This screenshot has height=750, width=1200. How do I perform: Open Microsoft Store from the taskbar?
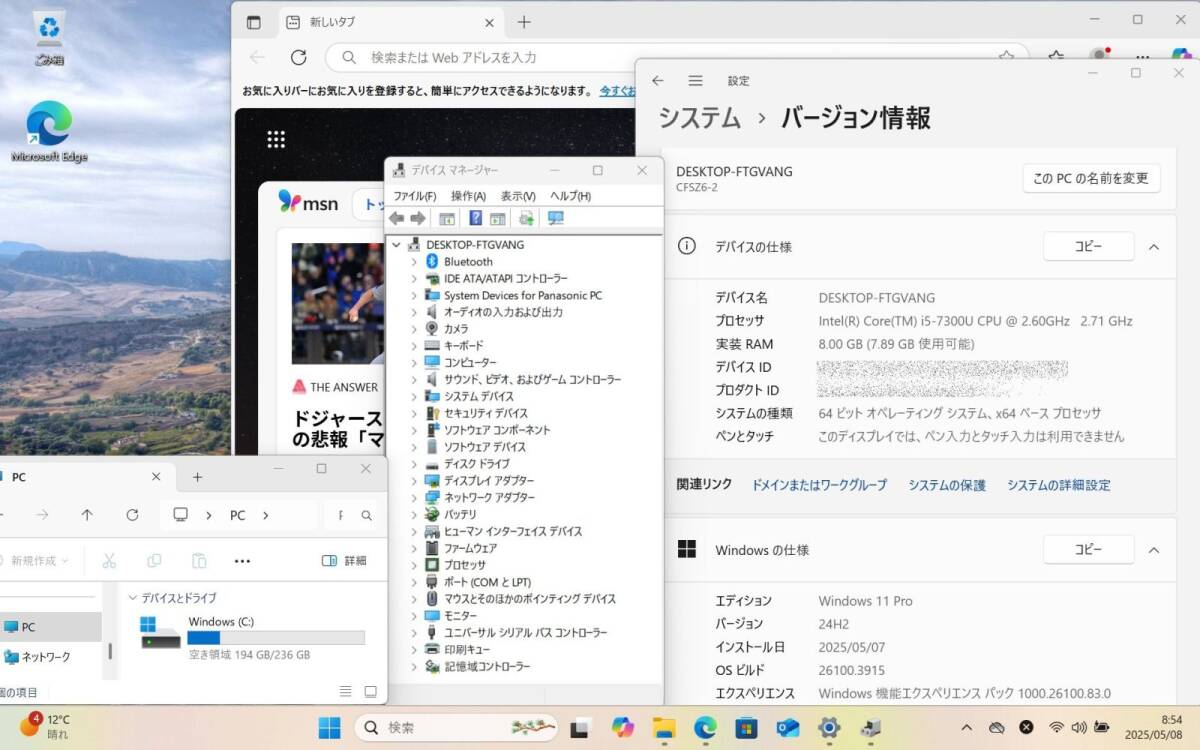point(746,727)
